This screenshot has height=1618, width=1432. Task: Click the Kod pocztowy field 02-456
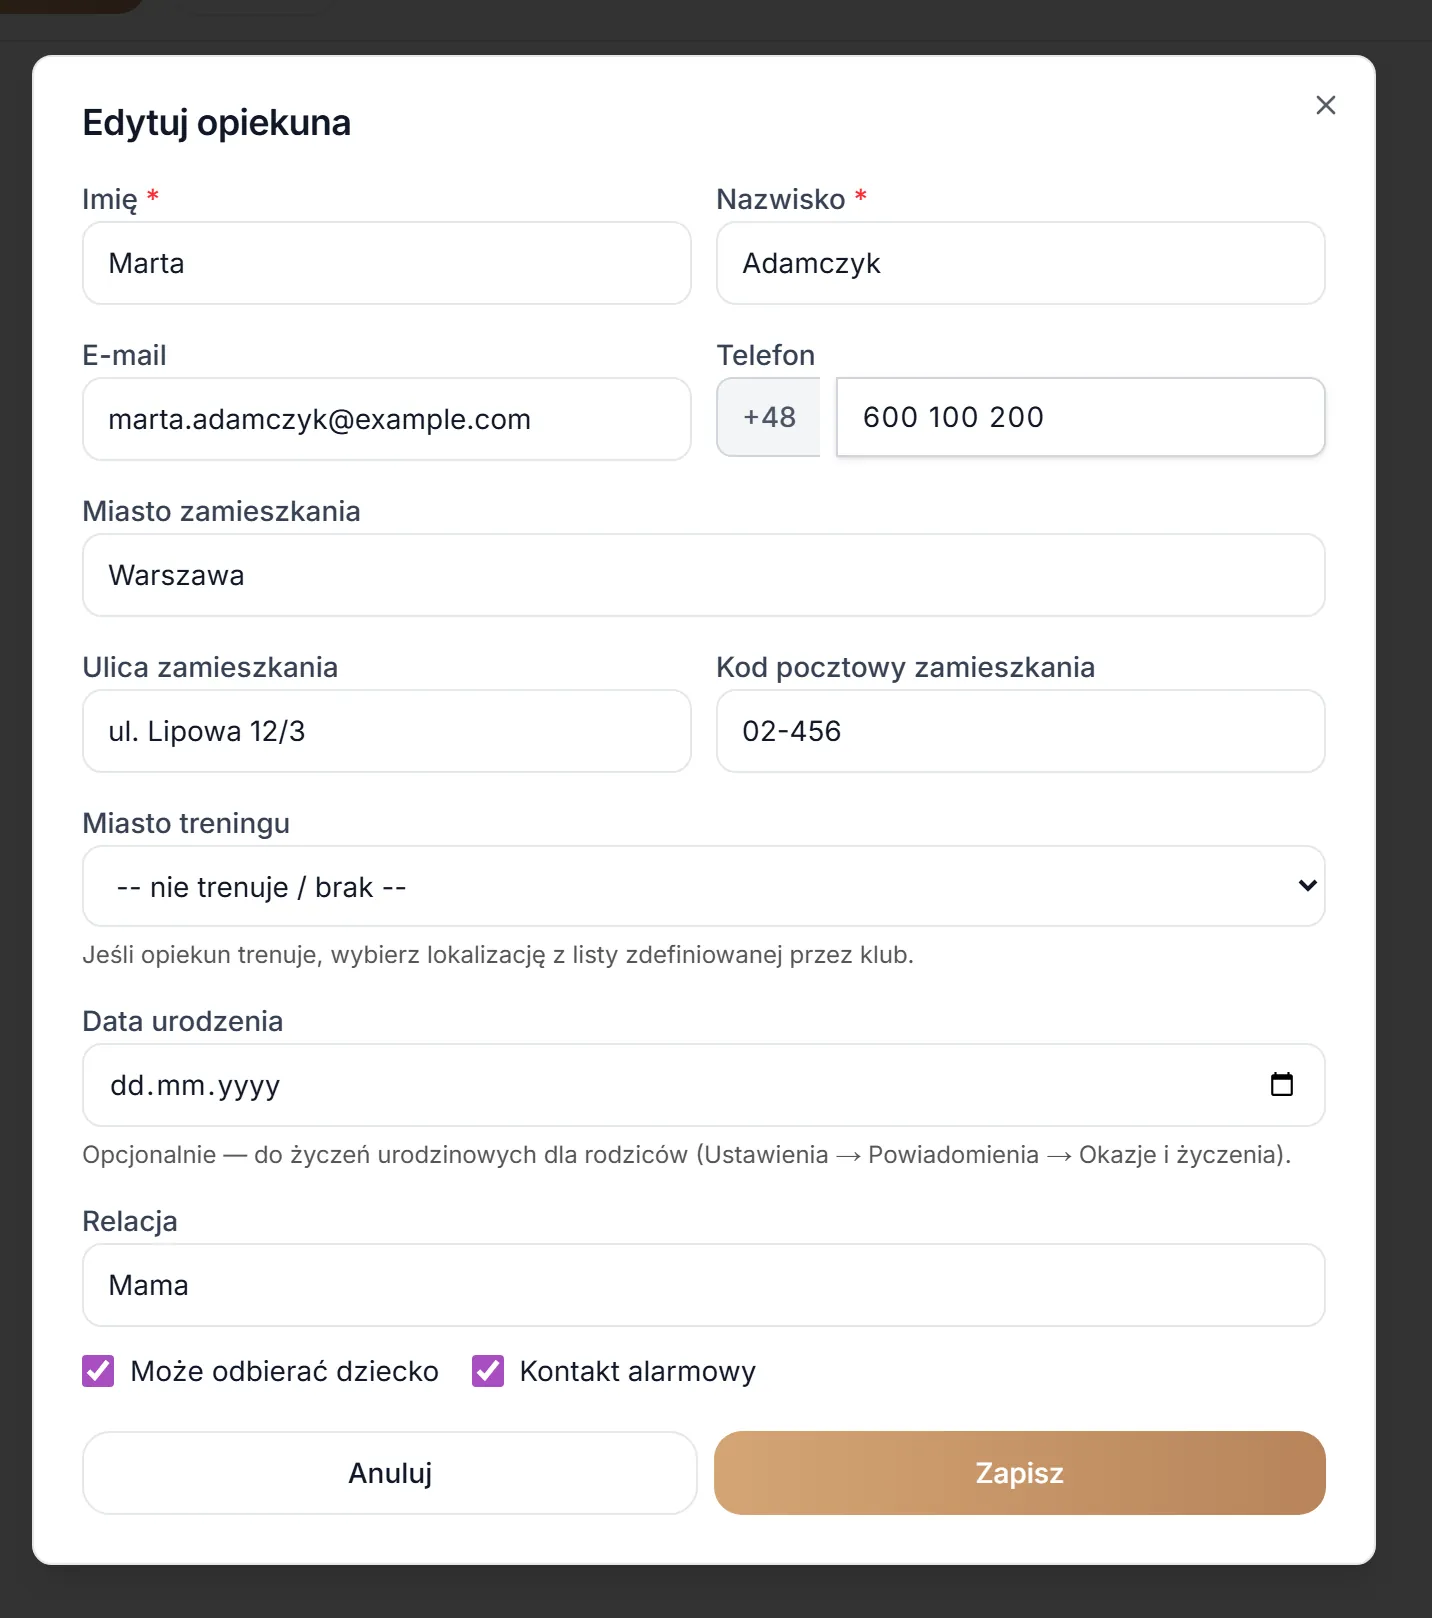[1021, 731]
